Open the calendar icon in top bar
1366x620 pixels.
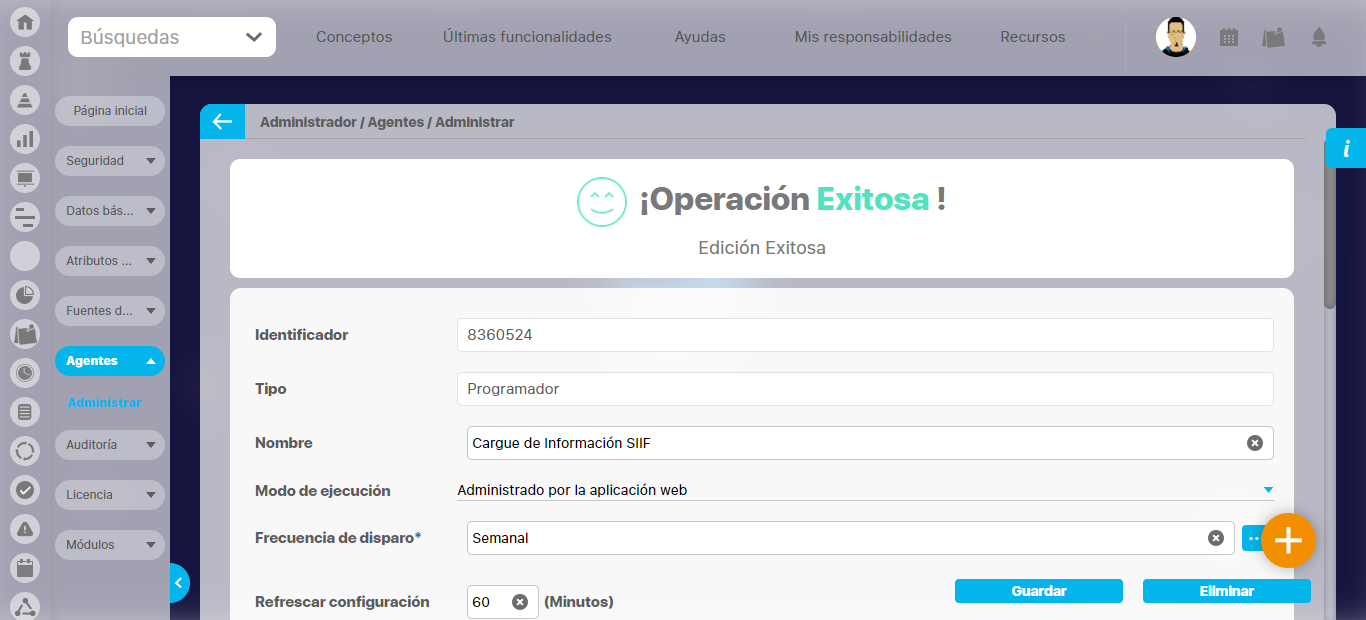tap(1229, 38)
